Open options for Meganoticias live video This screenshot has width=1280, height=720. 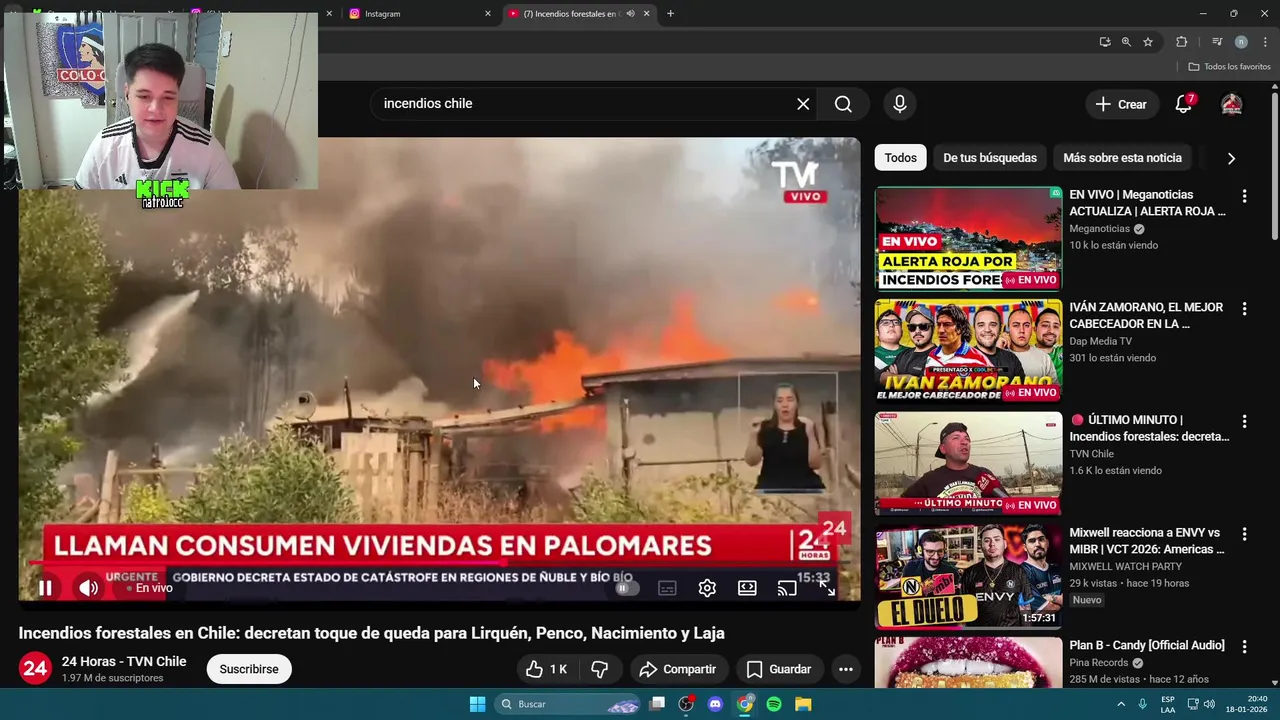click(1244, 196)
